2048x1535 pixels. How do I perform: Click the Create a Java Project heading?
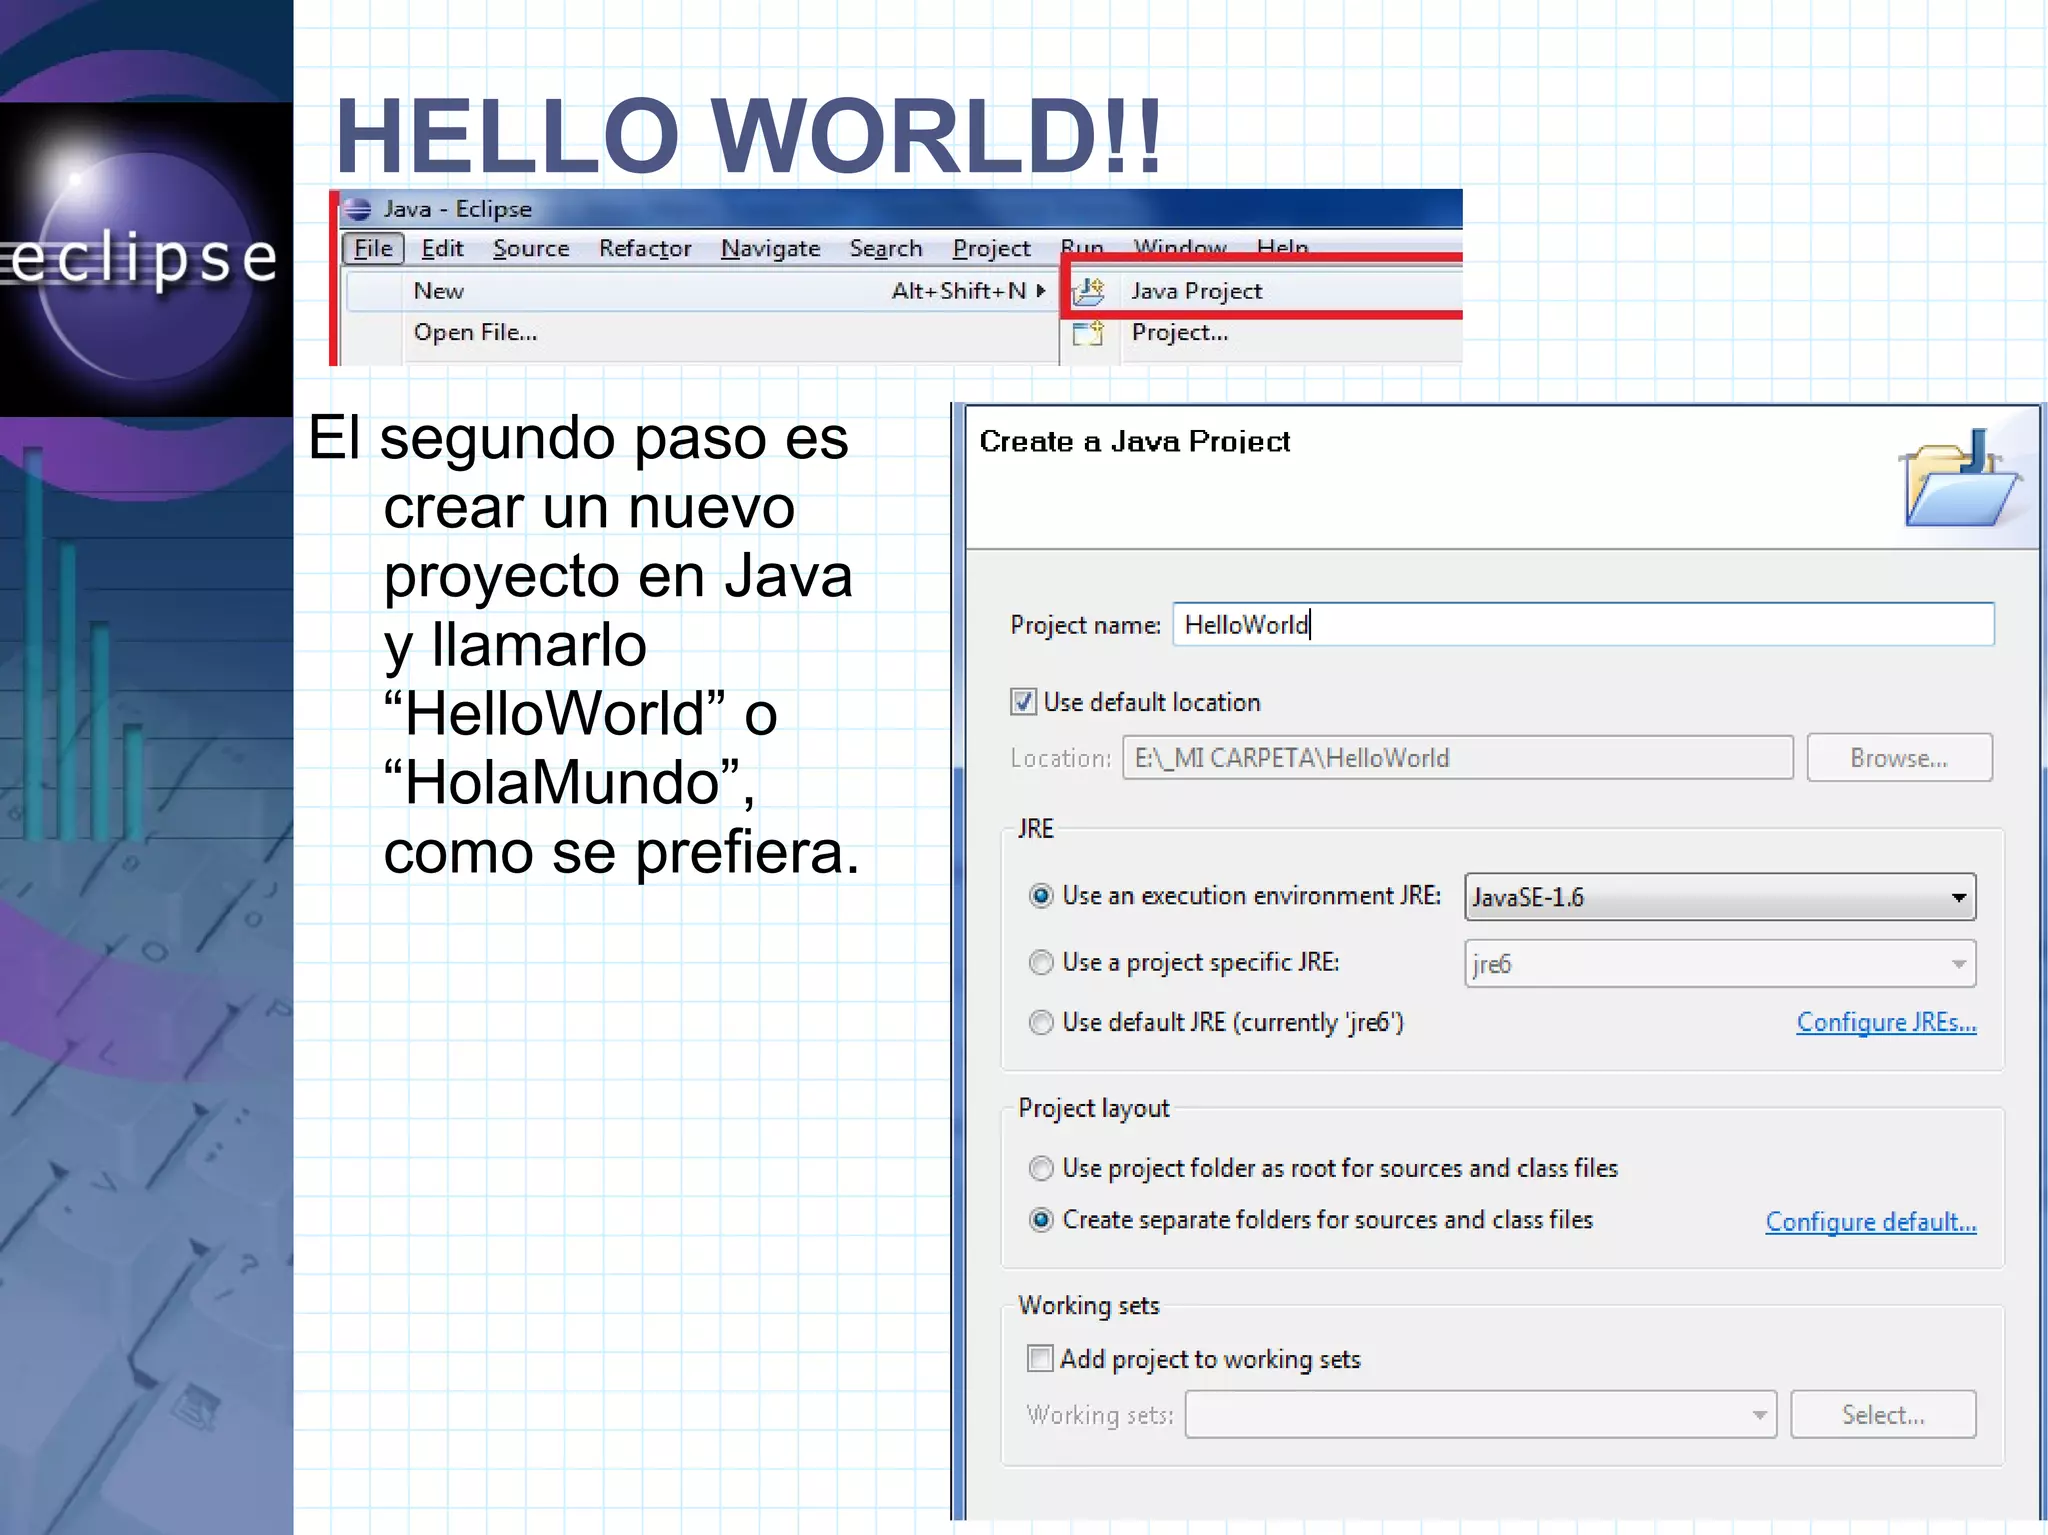[1134, 441]
